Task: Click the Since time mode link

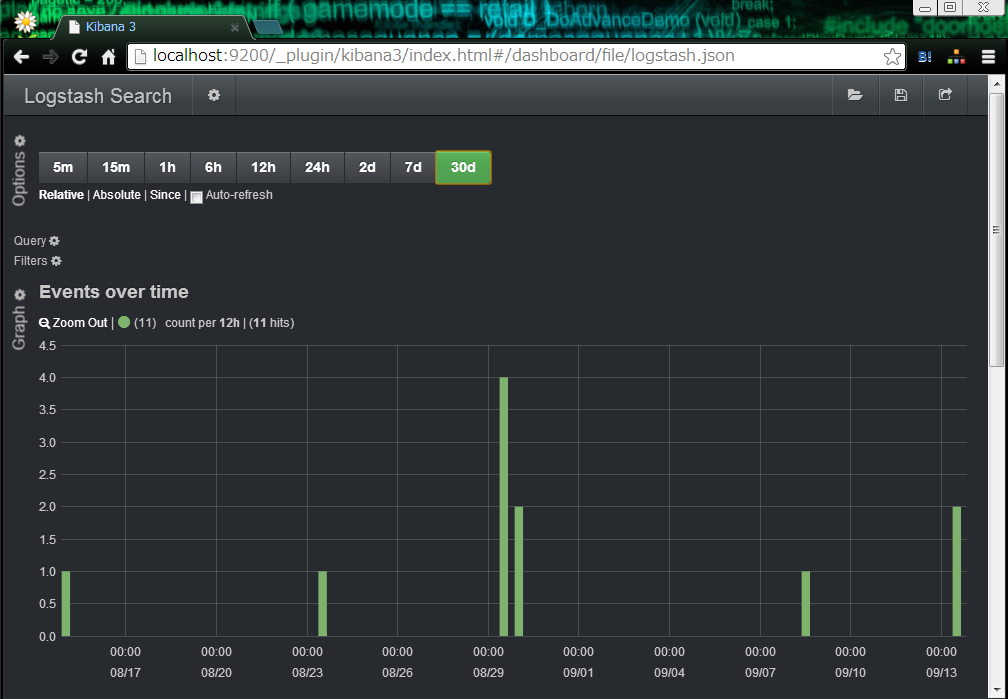Action: coord(165,195)
